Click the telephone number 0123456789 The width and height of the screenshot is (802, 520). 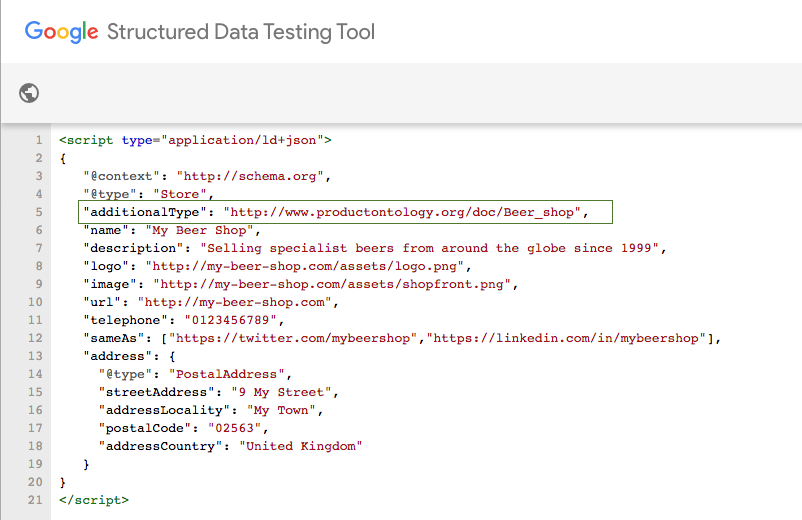coord(233,320)
